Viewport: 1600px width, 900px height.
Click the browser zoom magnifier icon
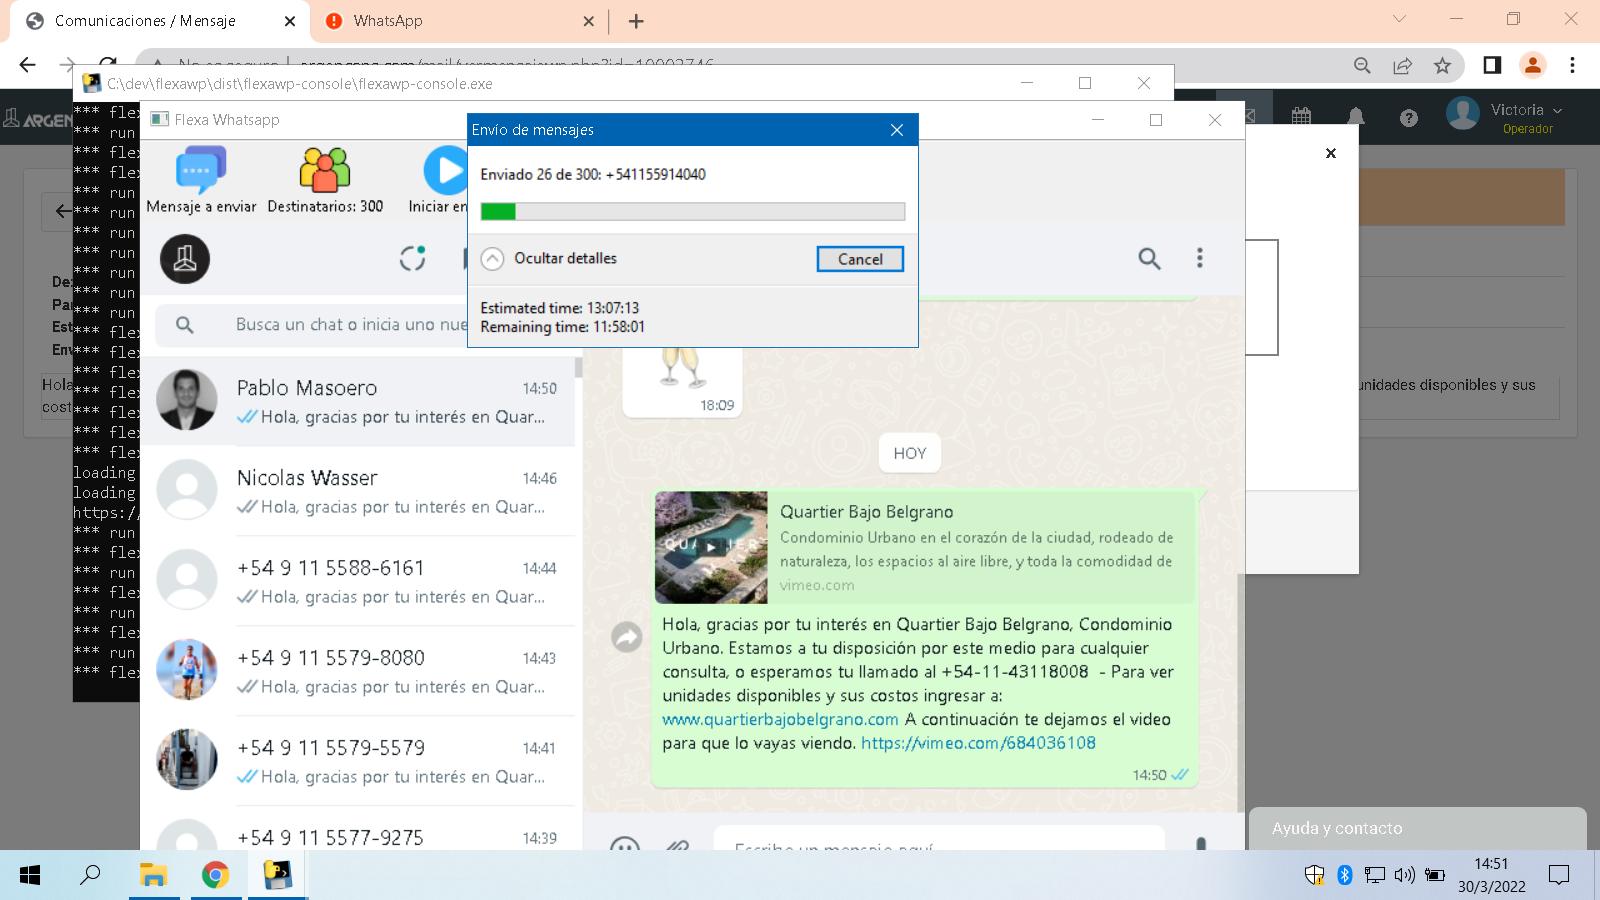(x=1362, y=65)
